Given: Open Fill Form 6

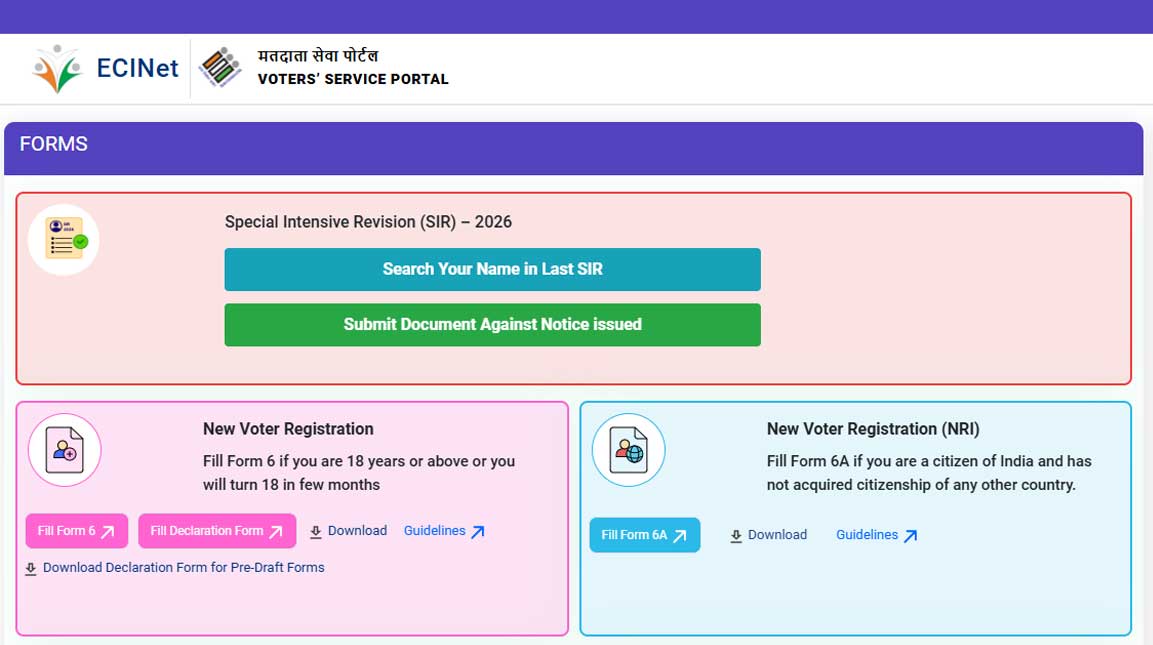Looking at the screenshot, I should coord(76,531).
